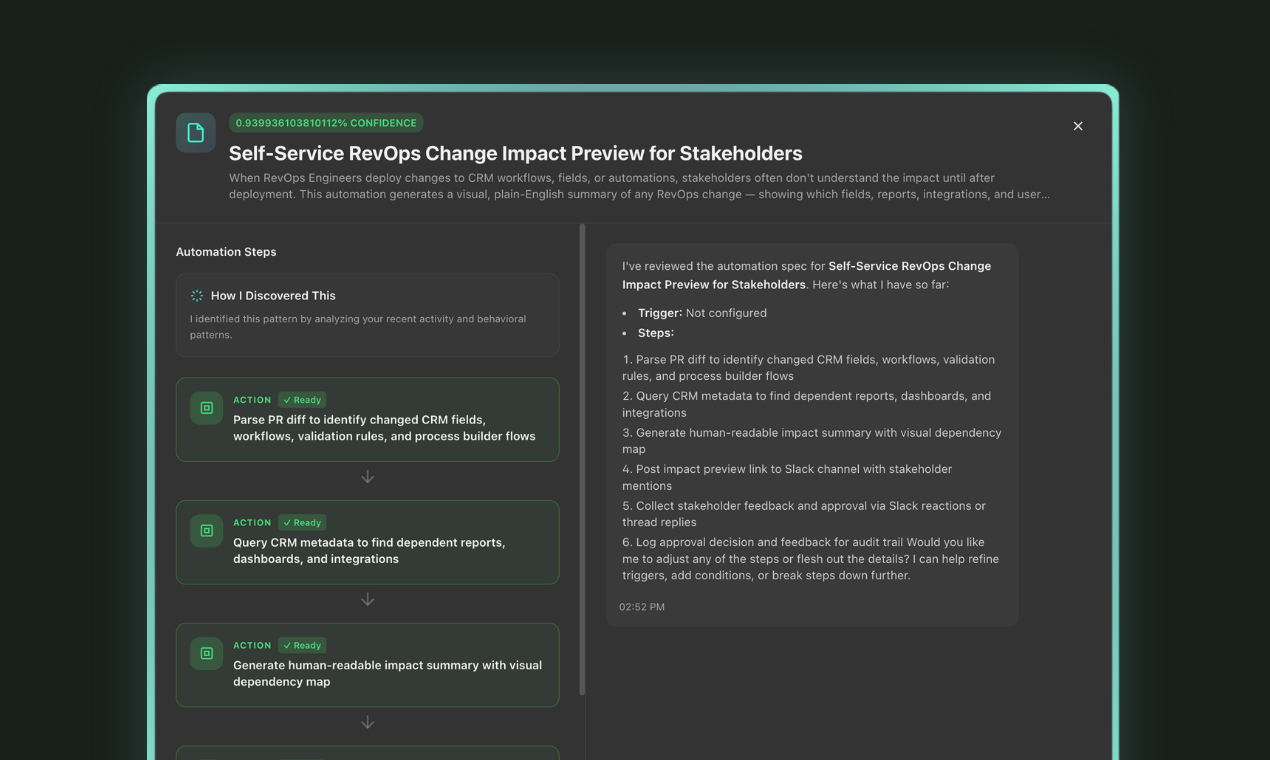Click the action icon on the Generate impact summary step
1270x760 pixels.
click(206, 653)
